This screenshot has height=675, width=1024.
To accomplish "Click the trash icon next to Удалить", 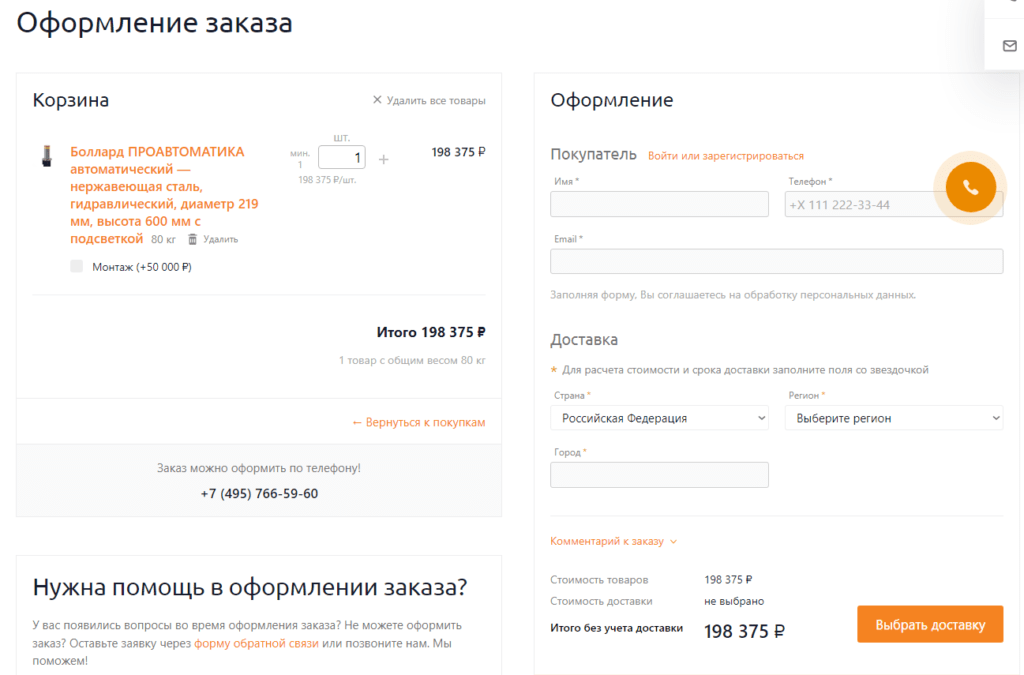I will point(193,240).
